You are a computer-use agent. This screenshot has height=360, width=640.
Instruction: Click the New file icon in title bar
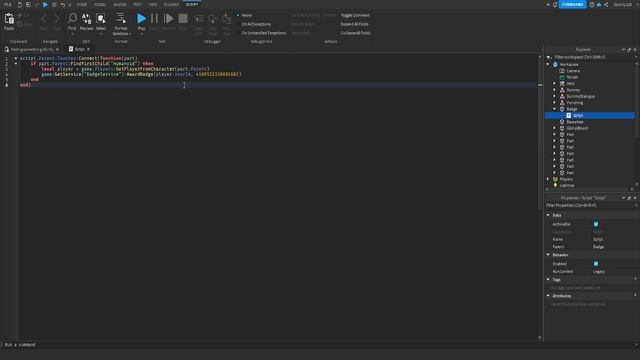point(19,4)
